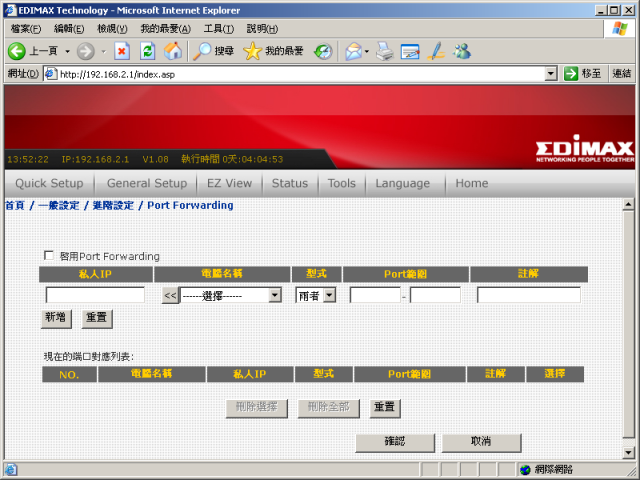Open the Back button history dropdown arrow
Viewport: 640px width, 480px height.
pos(67,51)
